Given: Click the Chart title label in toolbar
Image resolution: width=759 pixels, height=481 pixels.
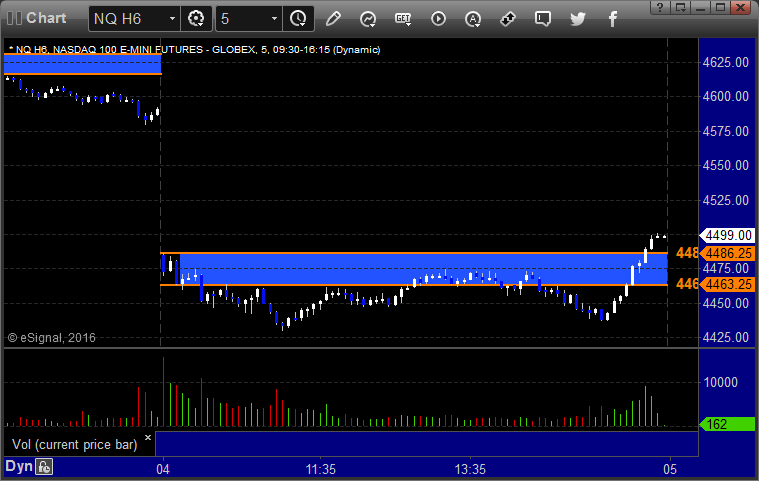Looking at the screenshot, I should (x=46, y=18).
